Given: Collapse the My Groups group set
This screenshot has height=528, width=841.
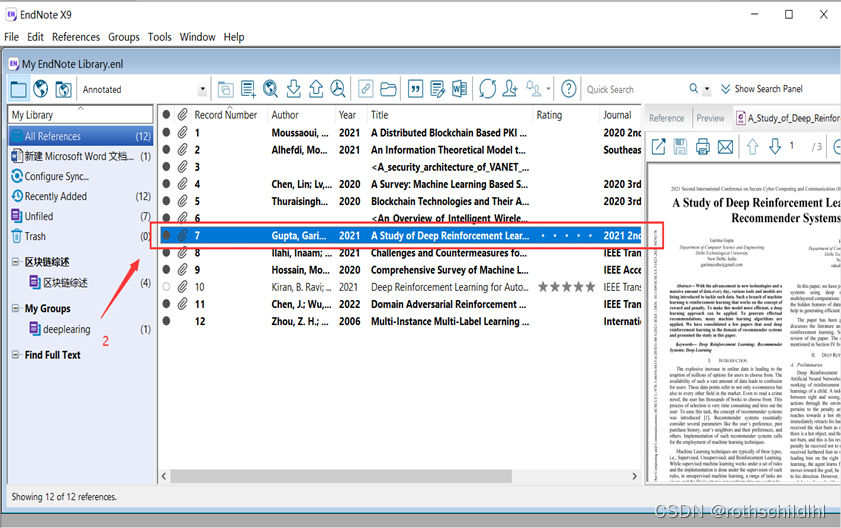Looking at the screenshot, I should coord(16,309).
